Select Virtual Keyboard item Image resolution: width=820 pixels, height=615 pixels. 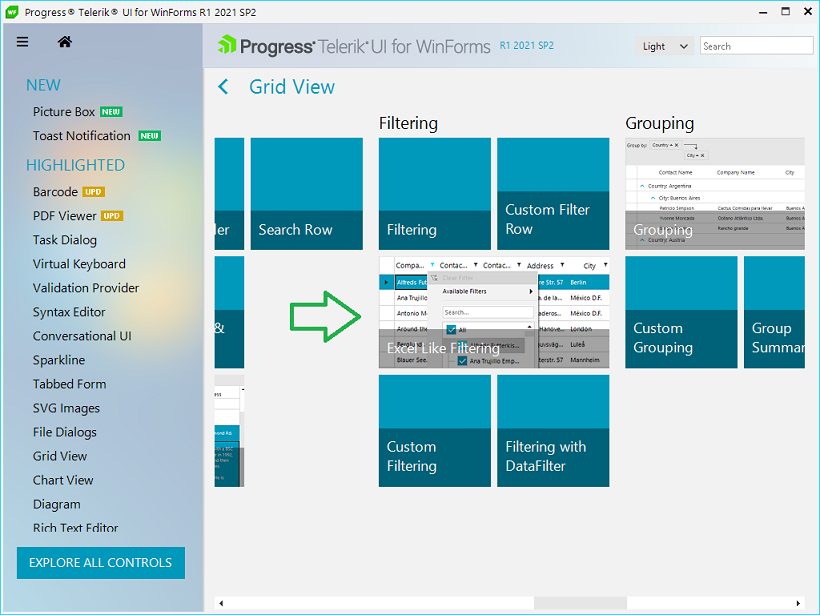(x=79, y=264)
